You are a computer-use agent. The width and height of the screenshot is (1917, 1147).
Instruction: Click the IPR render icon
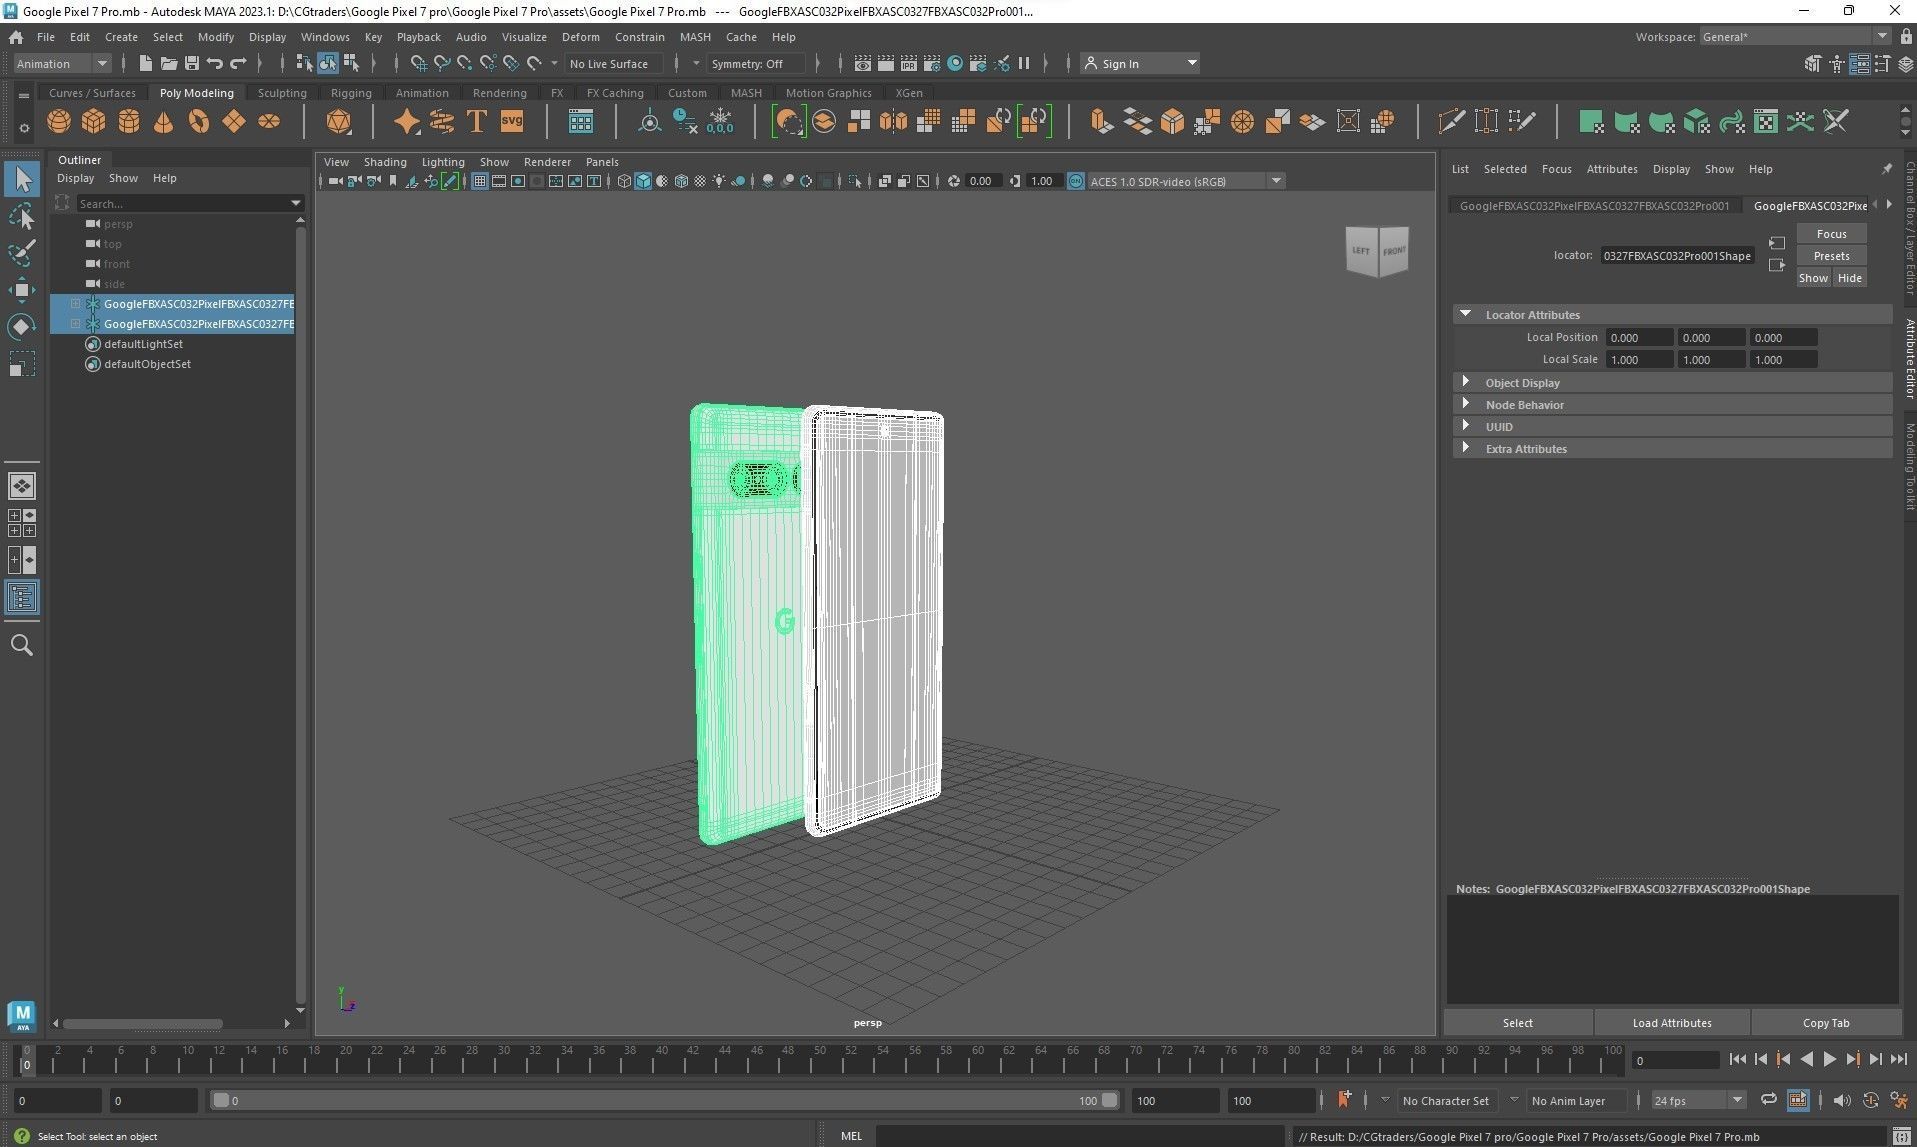(909, 64)
